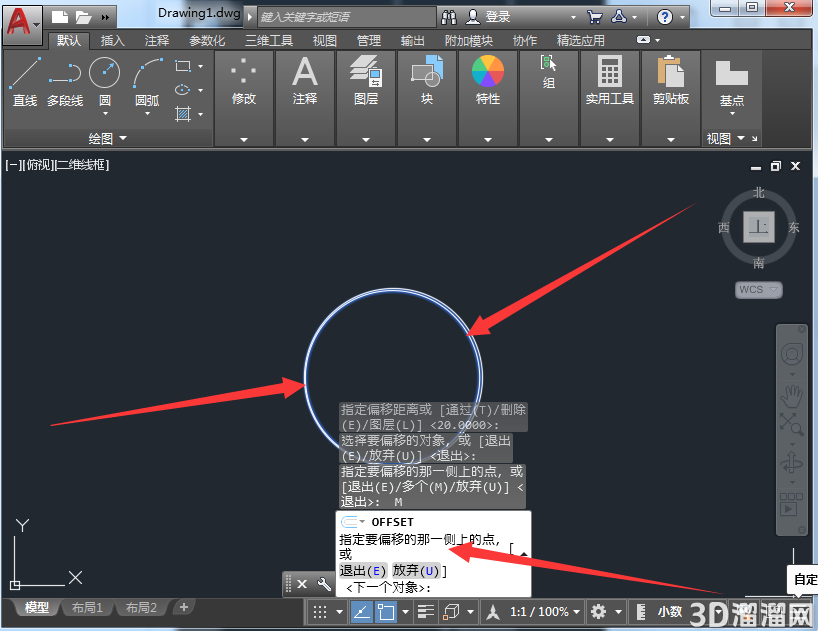Expand the 绘图 draw panel dropdown
Image resolution: width=818 pixels, height=631 pixels.
[107, 138]
